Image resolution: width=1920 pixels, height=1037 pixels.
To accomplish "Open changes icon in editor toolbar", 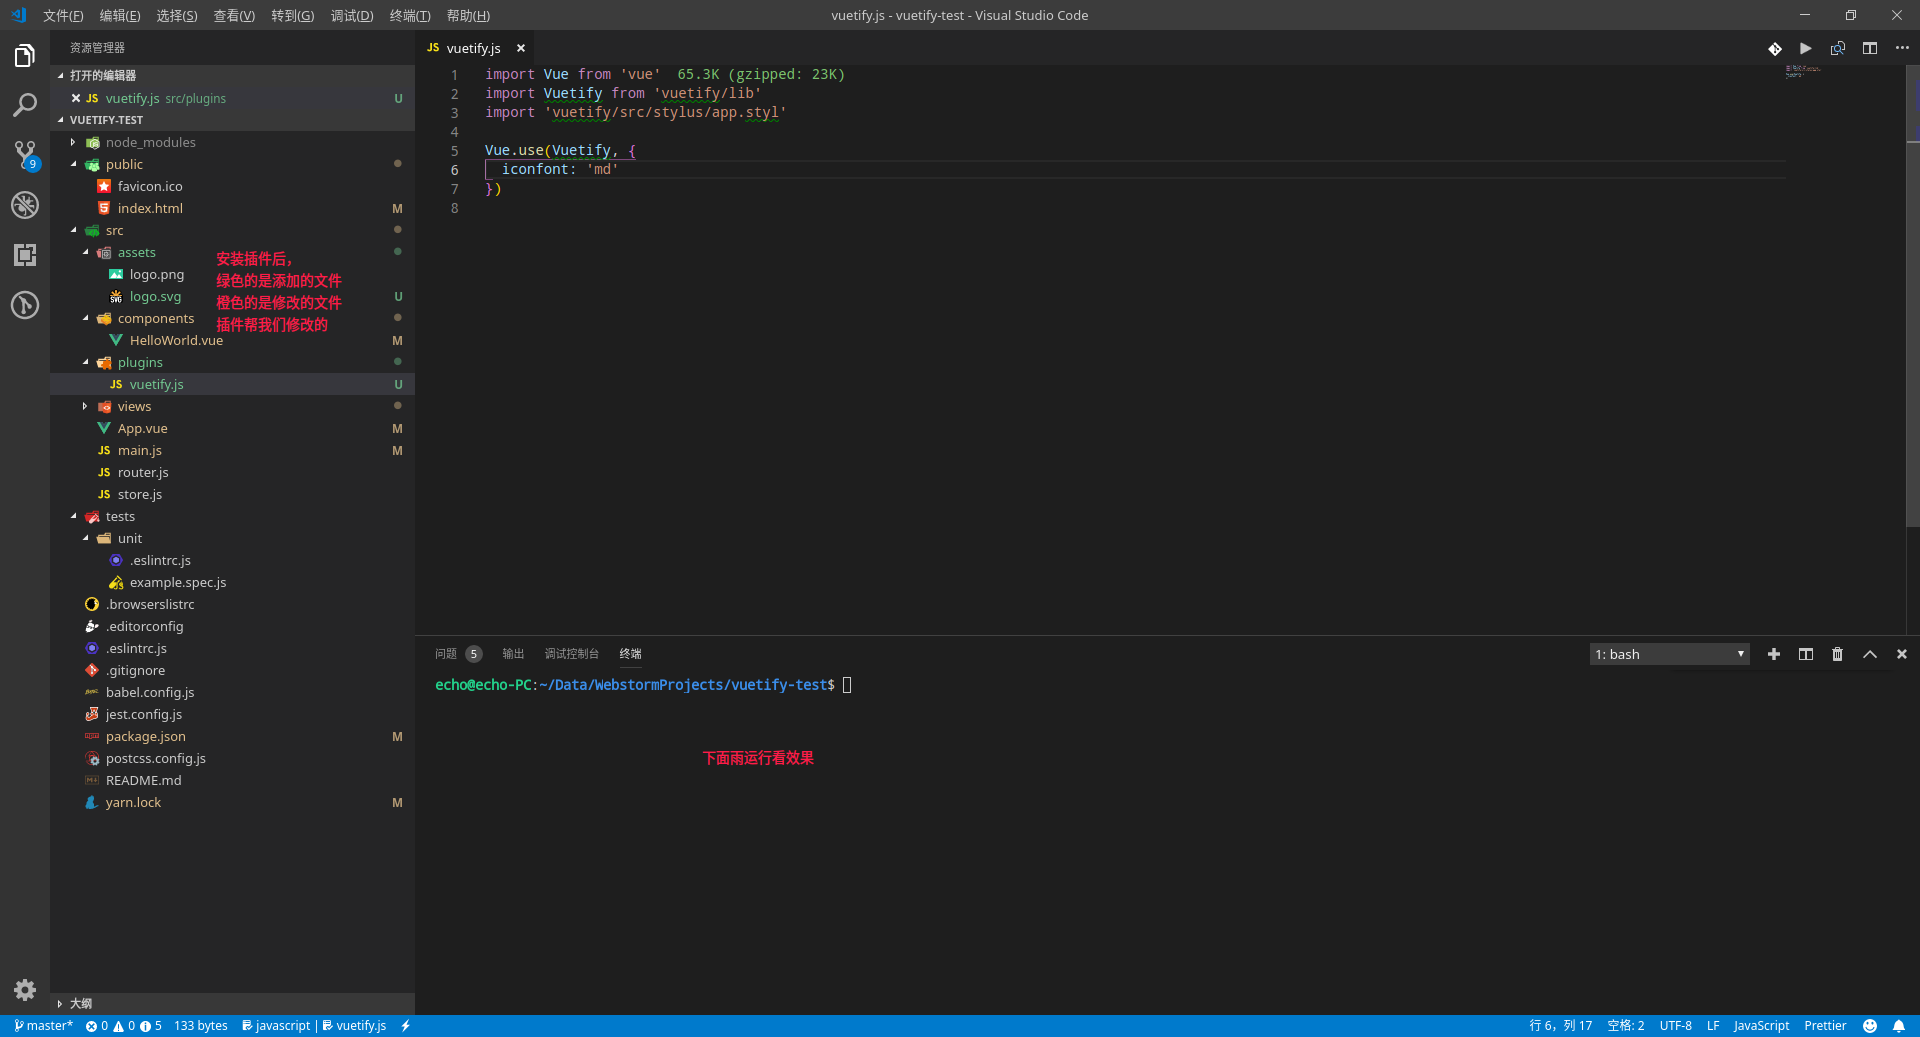I will coord(1838,48).
